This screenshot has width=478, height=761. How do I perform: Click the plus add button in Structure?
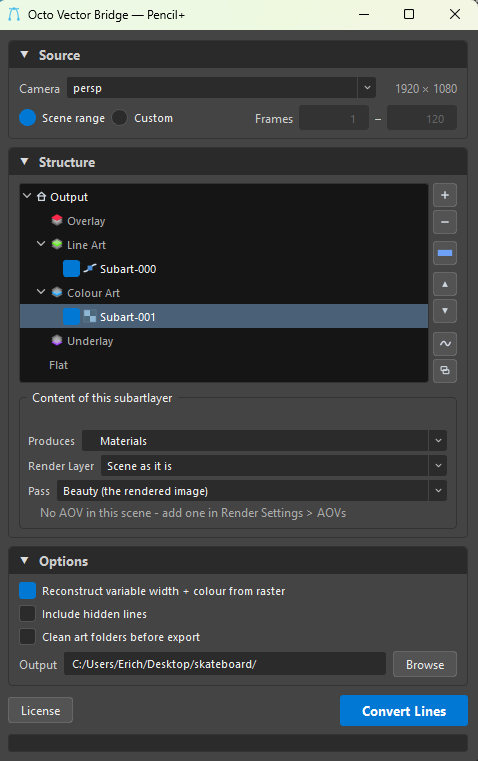coord(445,195)
